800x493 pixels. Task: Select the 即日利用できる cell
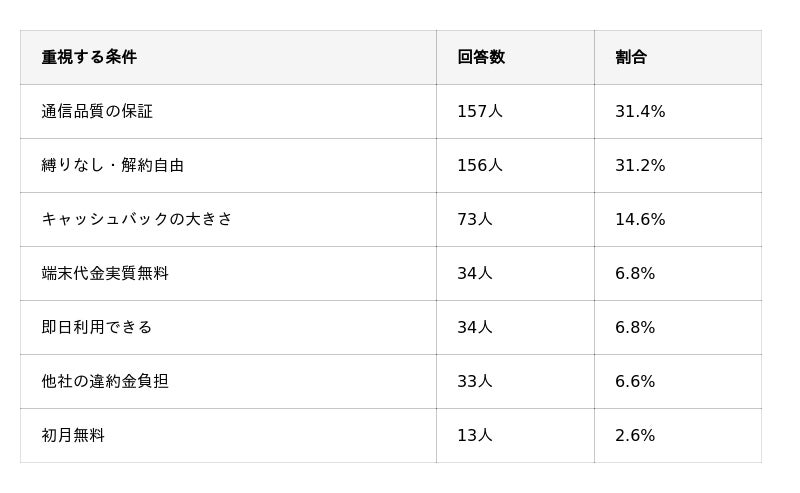[97, 327]
